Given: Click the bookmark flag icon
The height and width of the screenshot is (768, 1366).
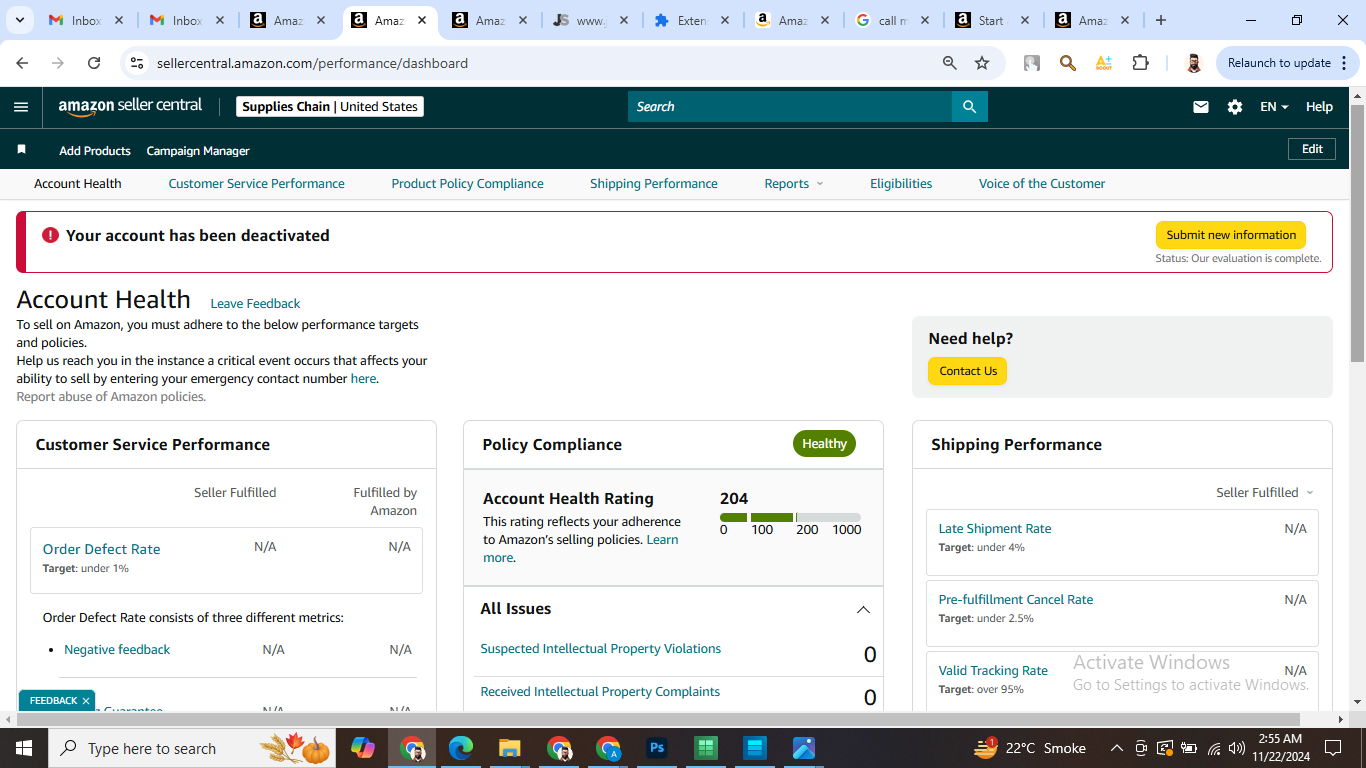Looking at the screenshot, I should [x=21, y=150].
